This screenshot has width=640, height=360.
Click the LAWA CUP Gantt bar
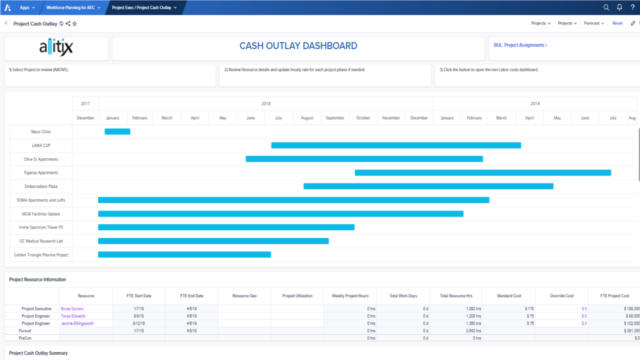[x=396, y=145]
